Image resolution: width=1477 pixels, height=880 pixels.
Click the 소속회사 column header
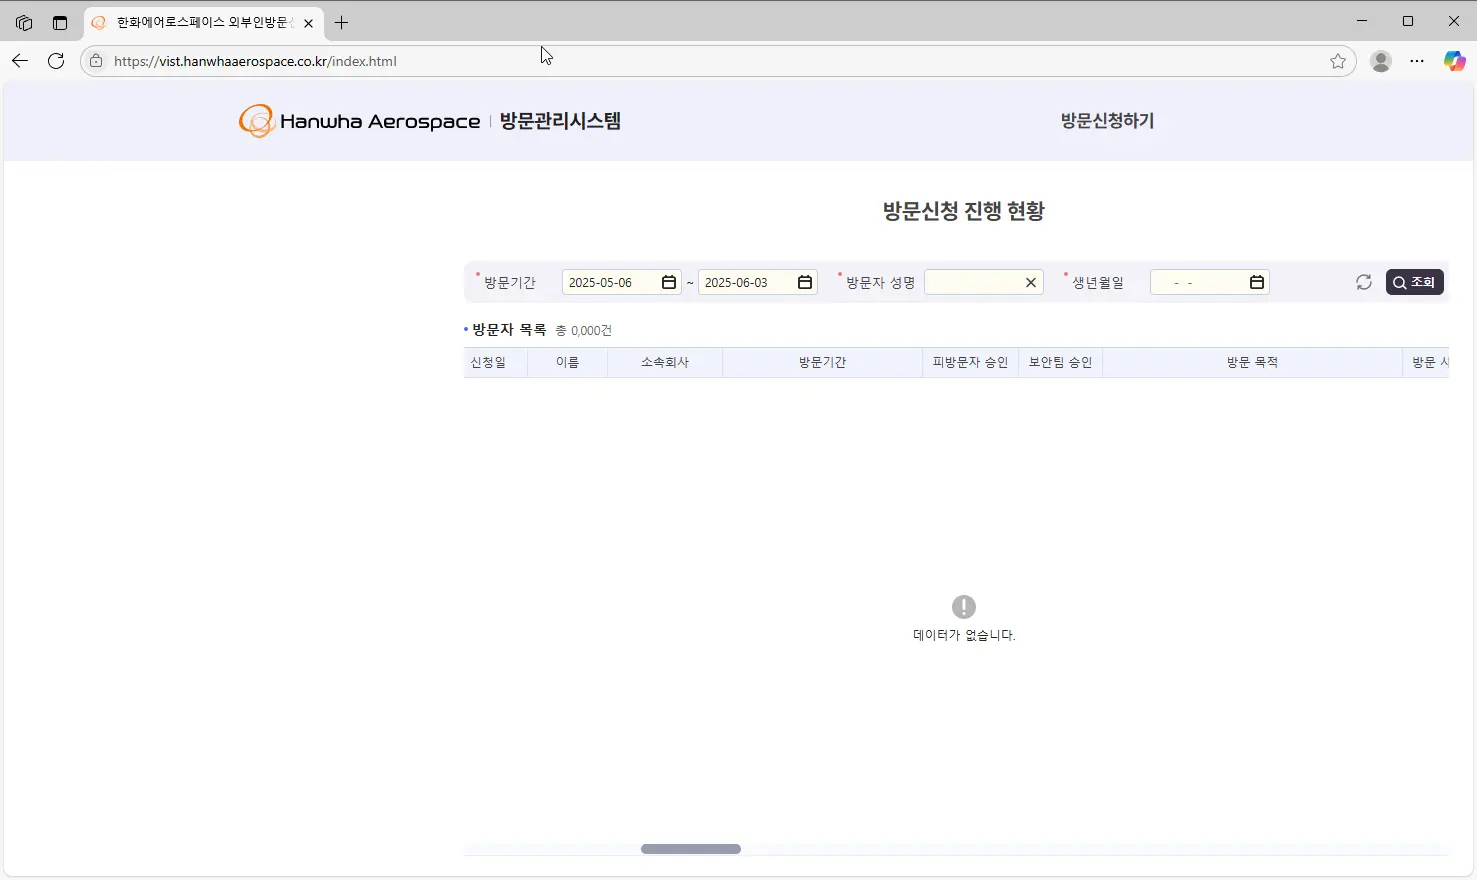pos(664,362)
